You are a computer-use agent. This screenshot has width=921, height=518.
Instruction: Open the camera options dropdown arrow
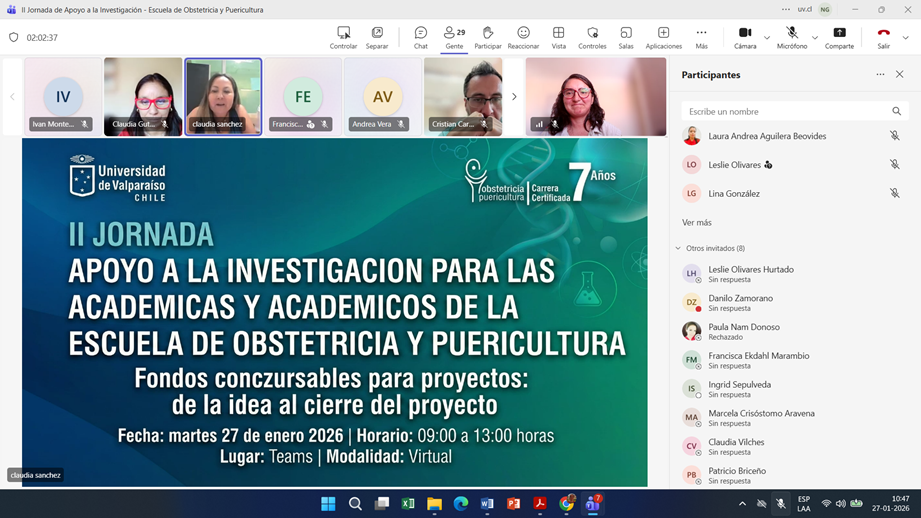tap(767, 38)
